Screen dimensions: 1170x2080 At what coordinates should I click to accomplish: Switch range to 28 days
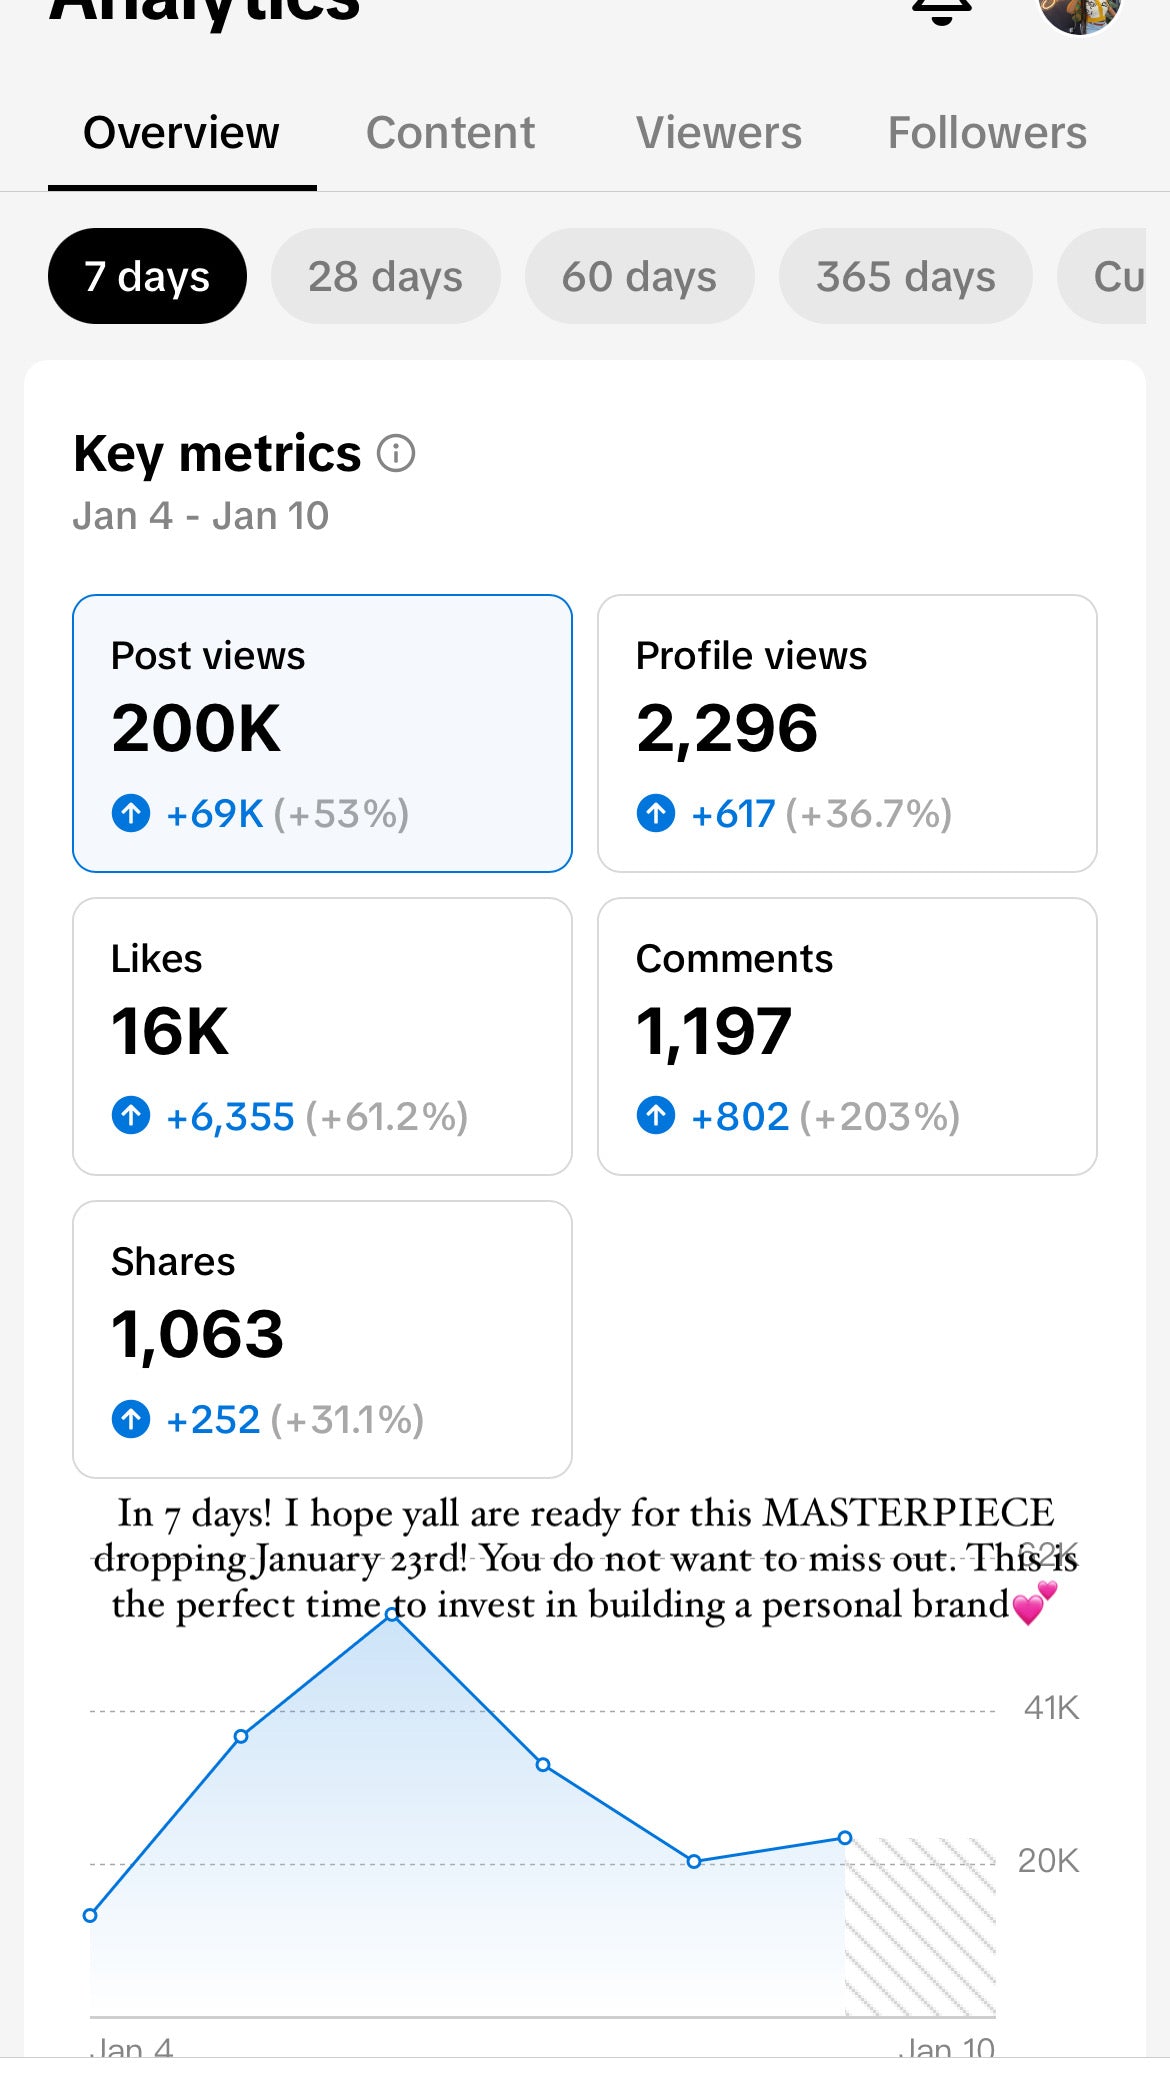coord(385,276)
